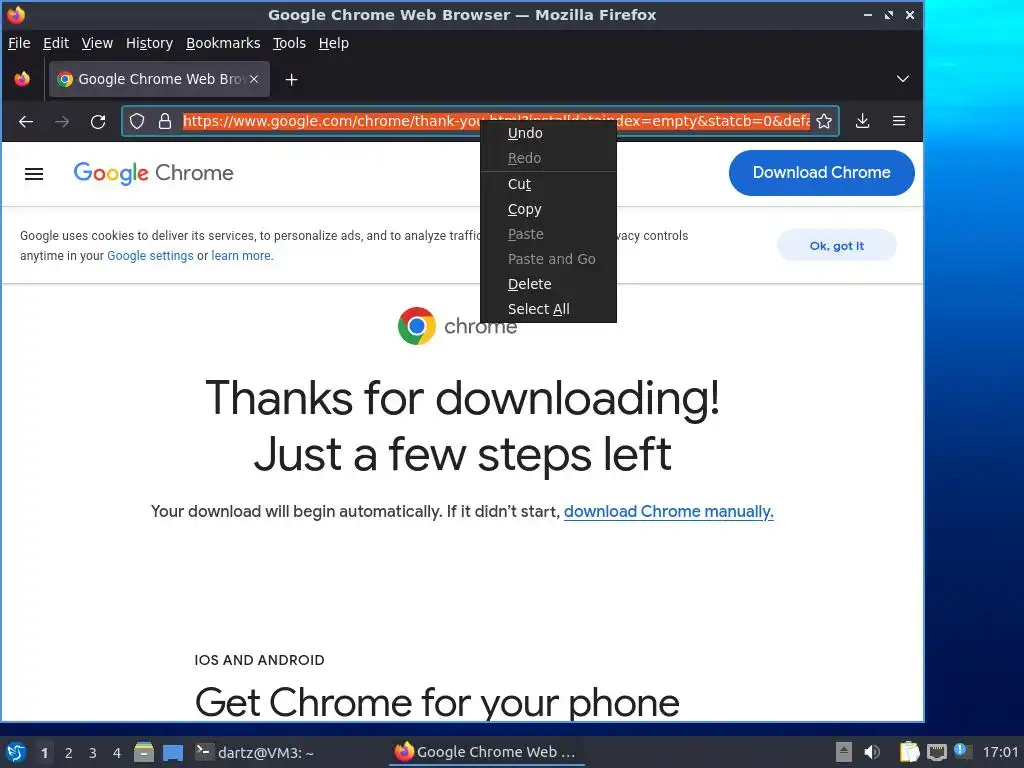
Task: Open a new tab with plus button
Action: click(292, 80)
